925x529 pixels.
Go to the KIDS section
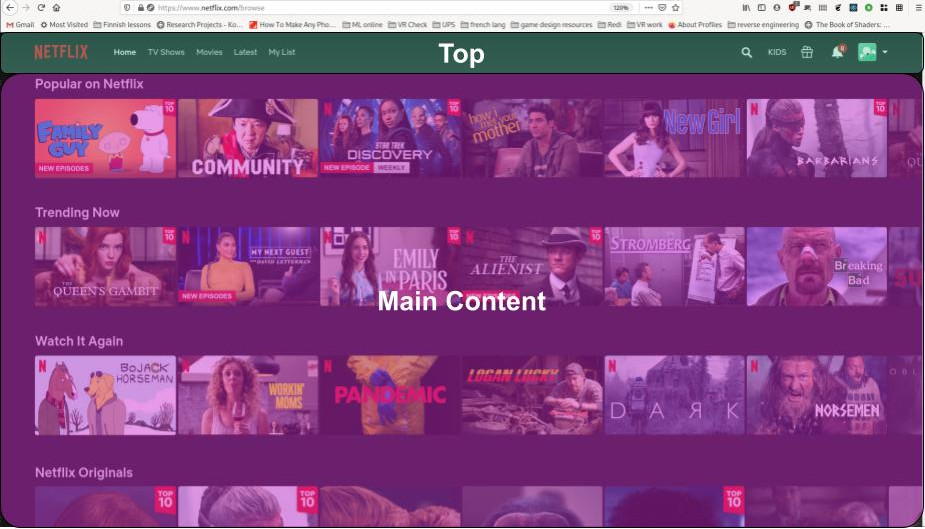[x=776, y=52]
